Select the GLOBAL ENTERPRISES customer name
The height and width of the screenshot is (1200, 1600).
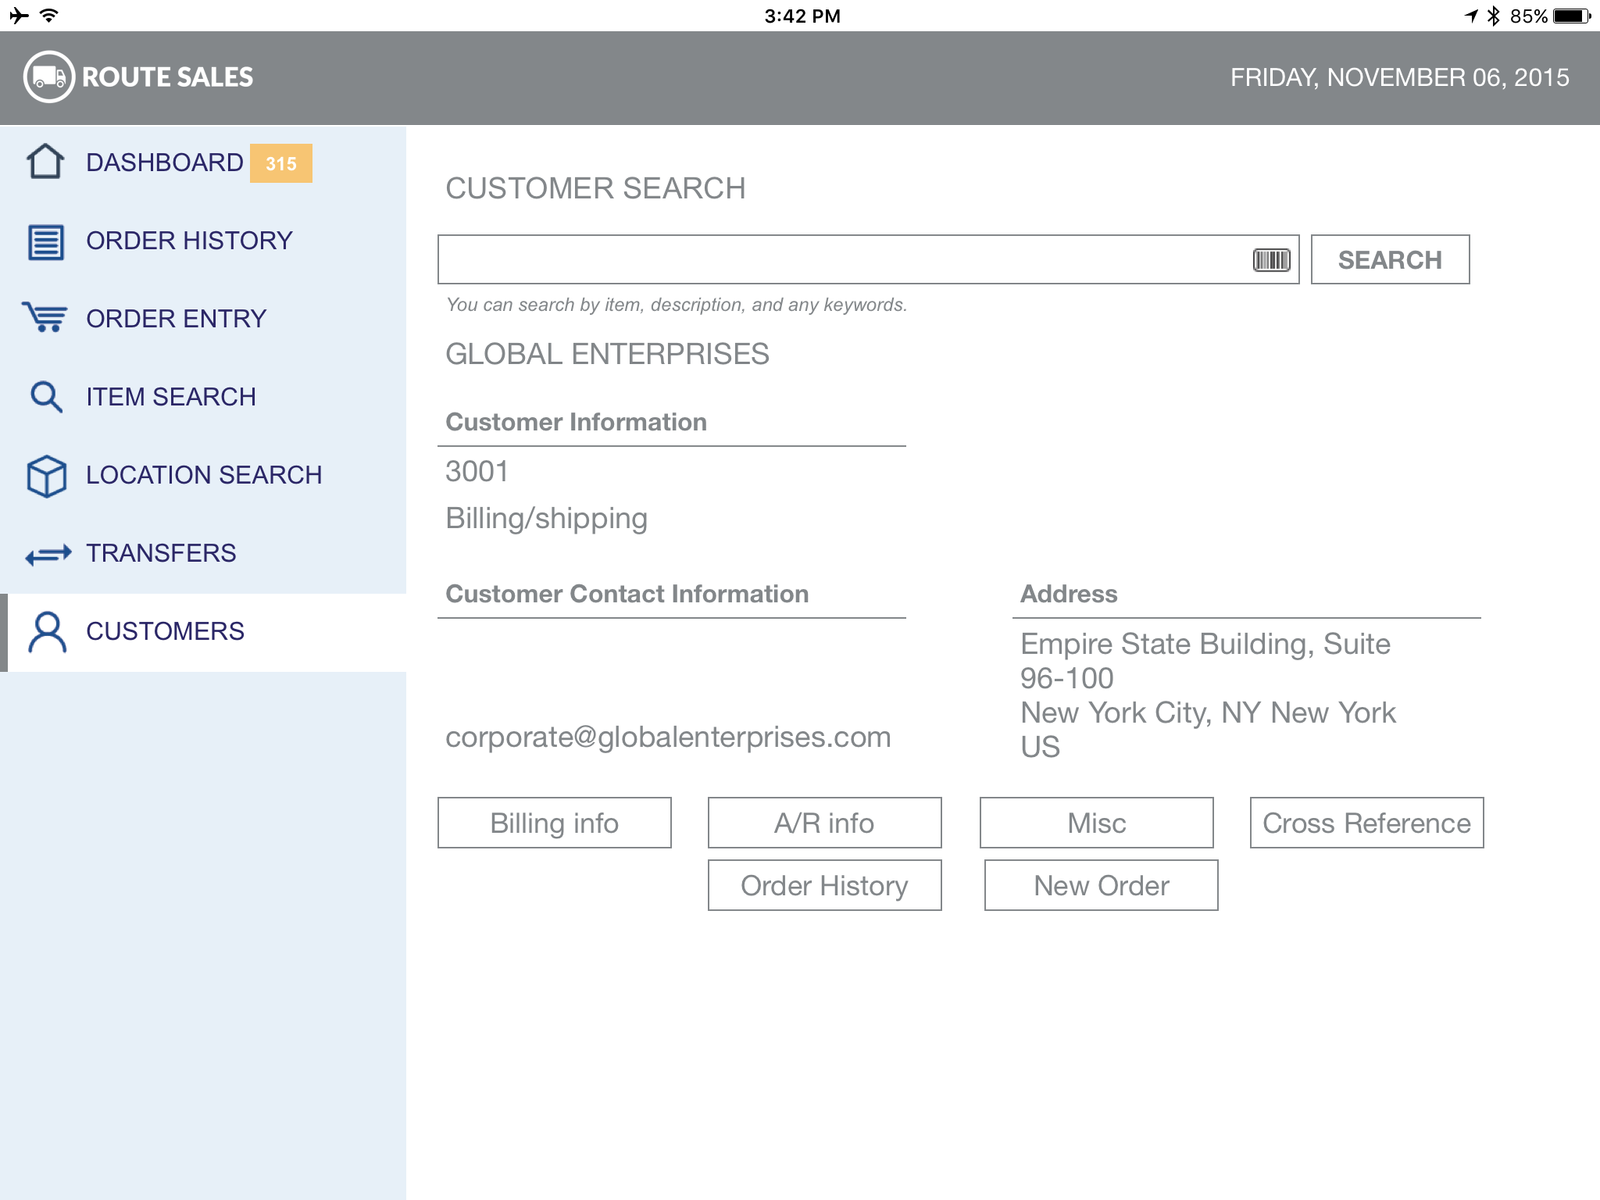click(607, 354)
